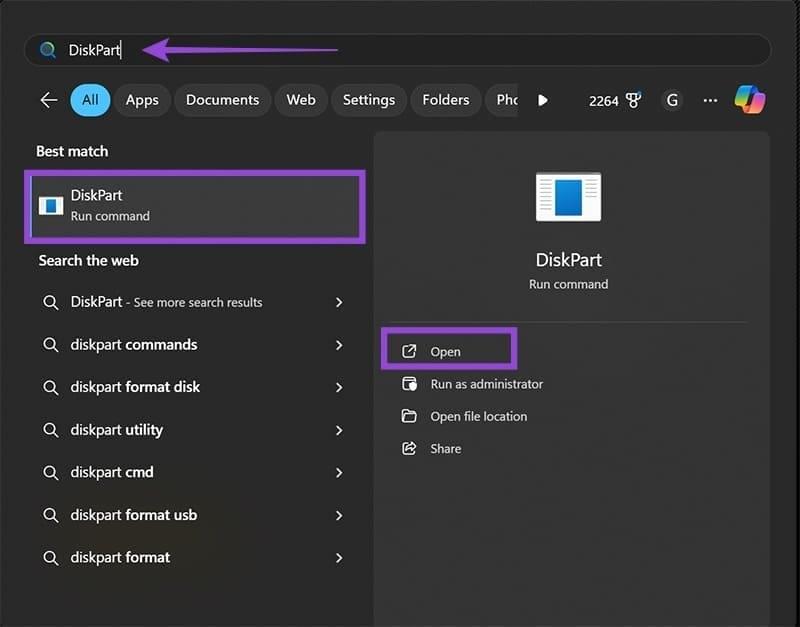Click the large DiskPart app icon
The height and width of the screenshot is (627, 800).
(x=568, y=196)
